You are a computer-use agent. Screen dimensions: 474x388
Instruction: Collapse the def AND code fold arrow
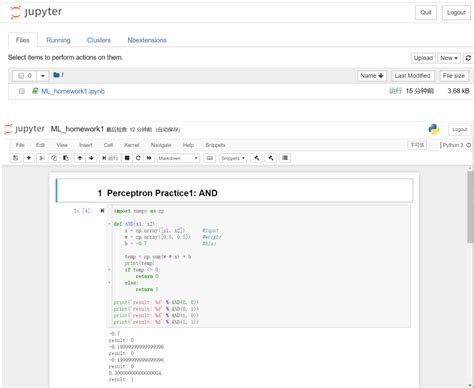109,224
